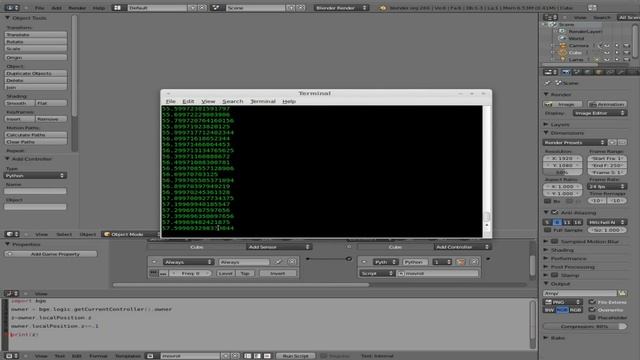Open Terminal window Search menu
Screen dimensions: 640x360
pyautogui.click(x=233, y=101)
